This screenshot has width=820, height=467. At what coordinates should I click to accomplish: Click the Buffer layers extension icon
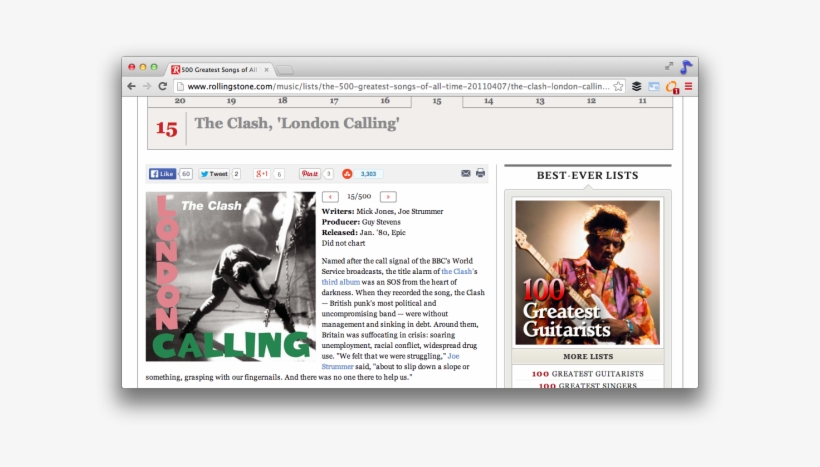(x=636, y=87)
